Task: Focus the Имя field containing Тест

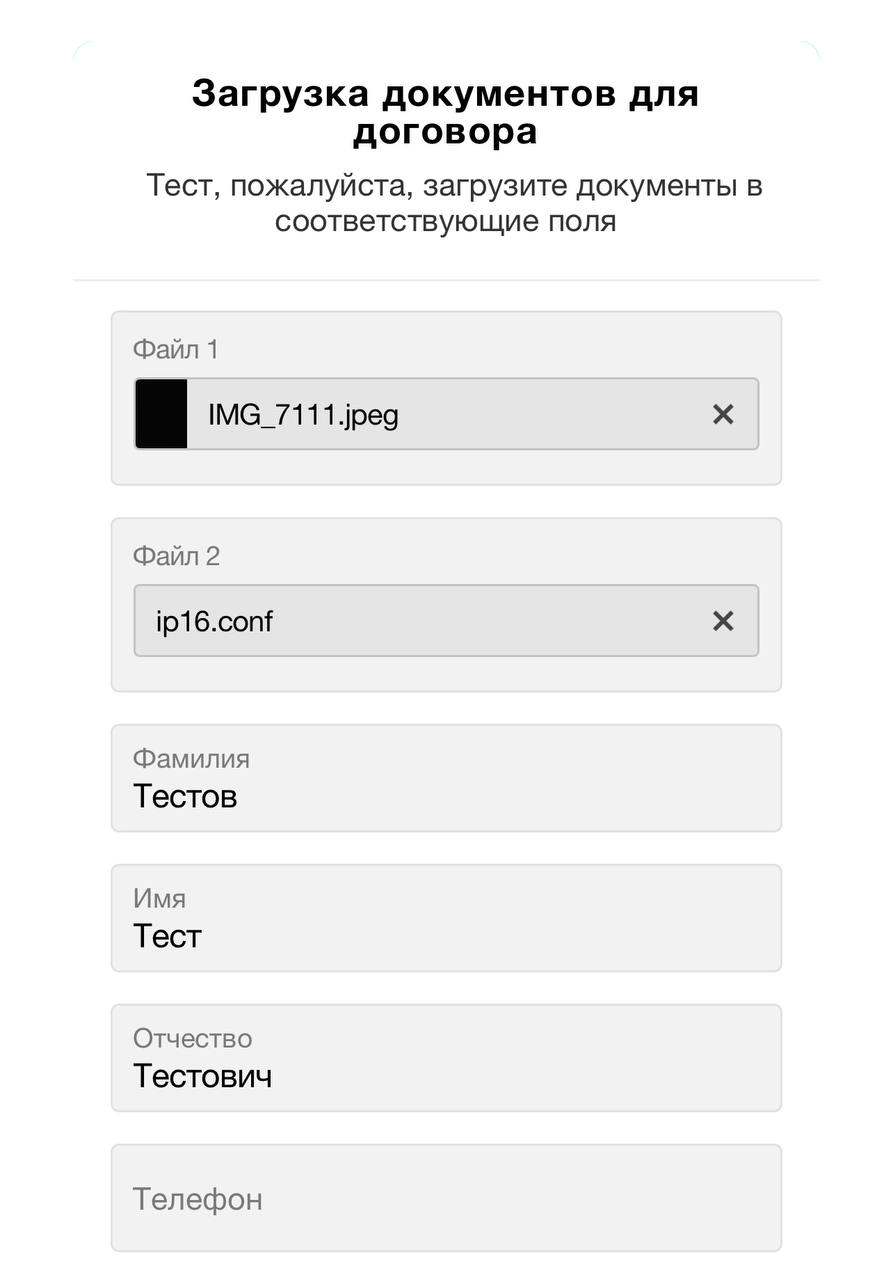Action: tap(446, 918)
